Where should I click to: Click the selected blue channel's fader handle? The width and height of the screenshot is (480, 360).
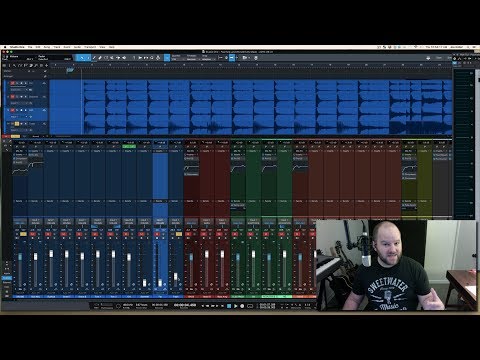[160, 283]
